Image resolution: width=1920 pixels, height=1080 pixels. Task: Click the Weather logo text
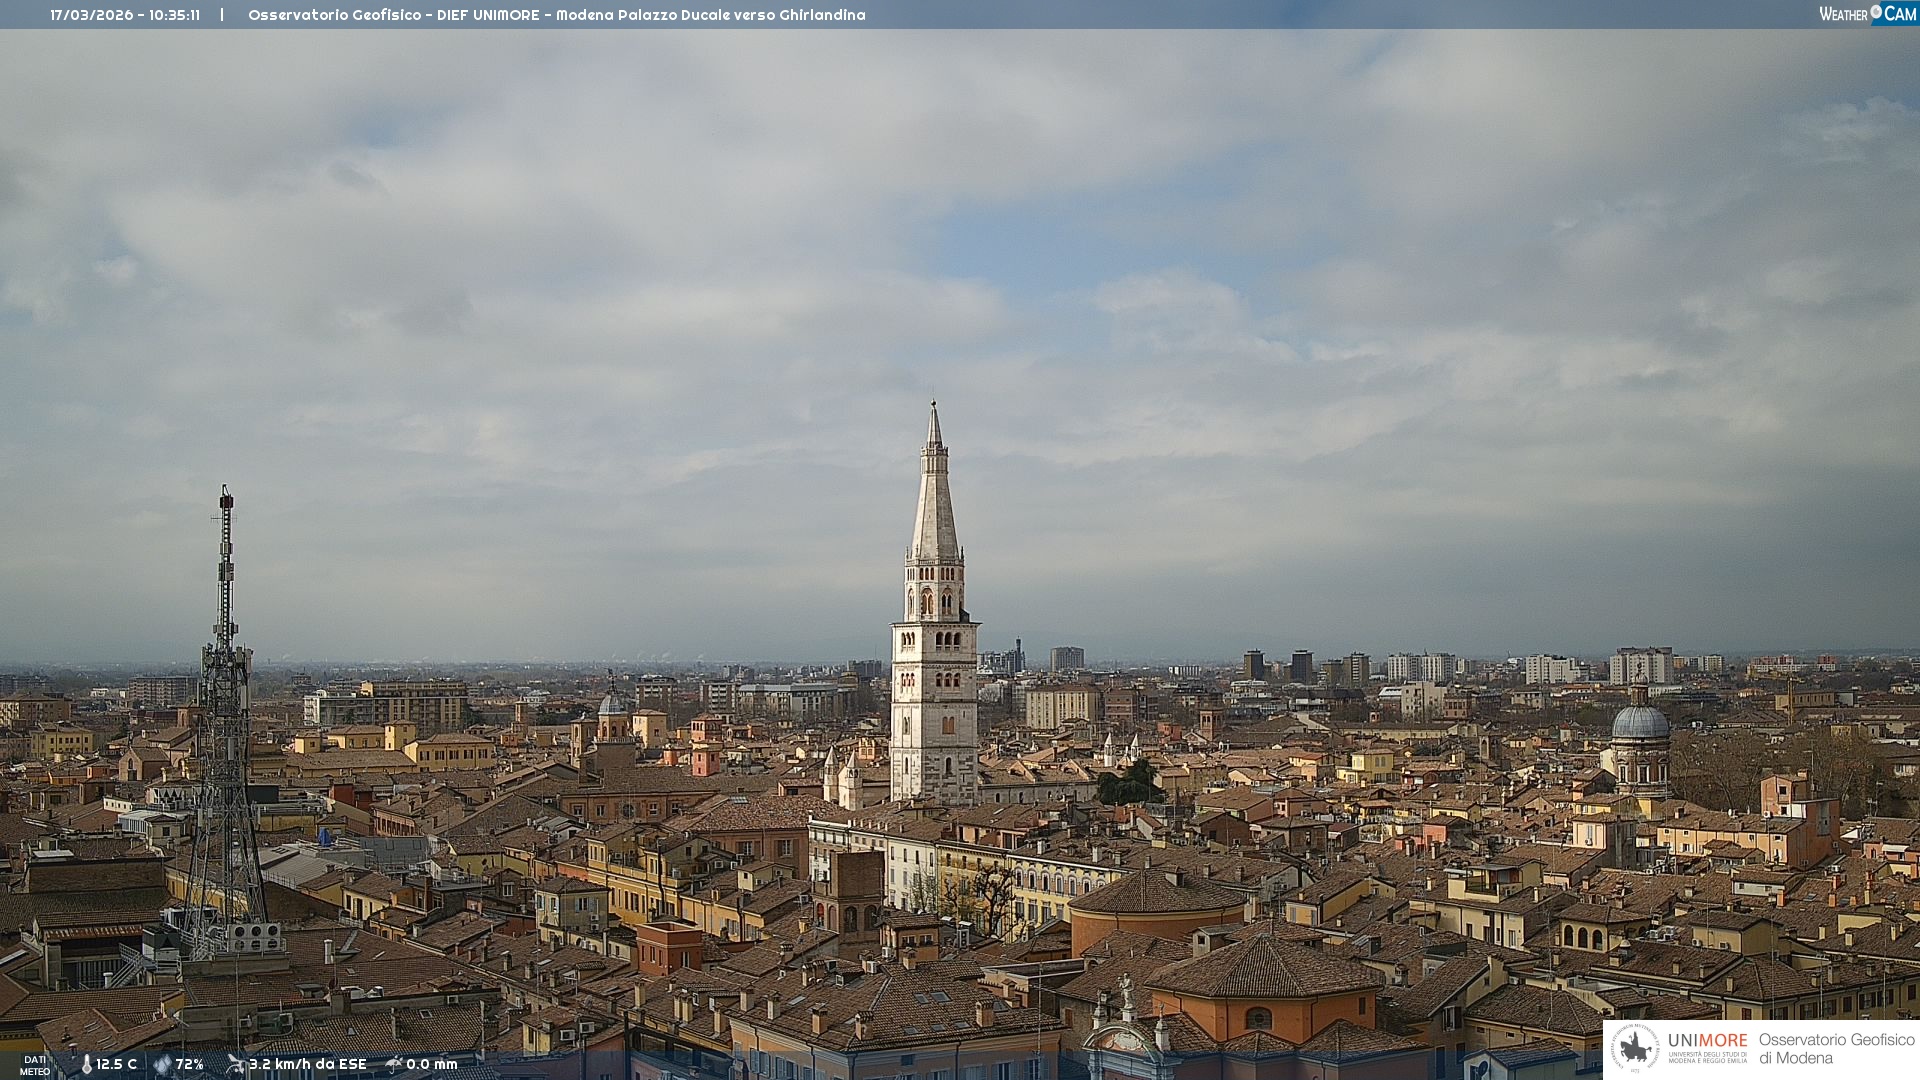(x=1843, y=14)
